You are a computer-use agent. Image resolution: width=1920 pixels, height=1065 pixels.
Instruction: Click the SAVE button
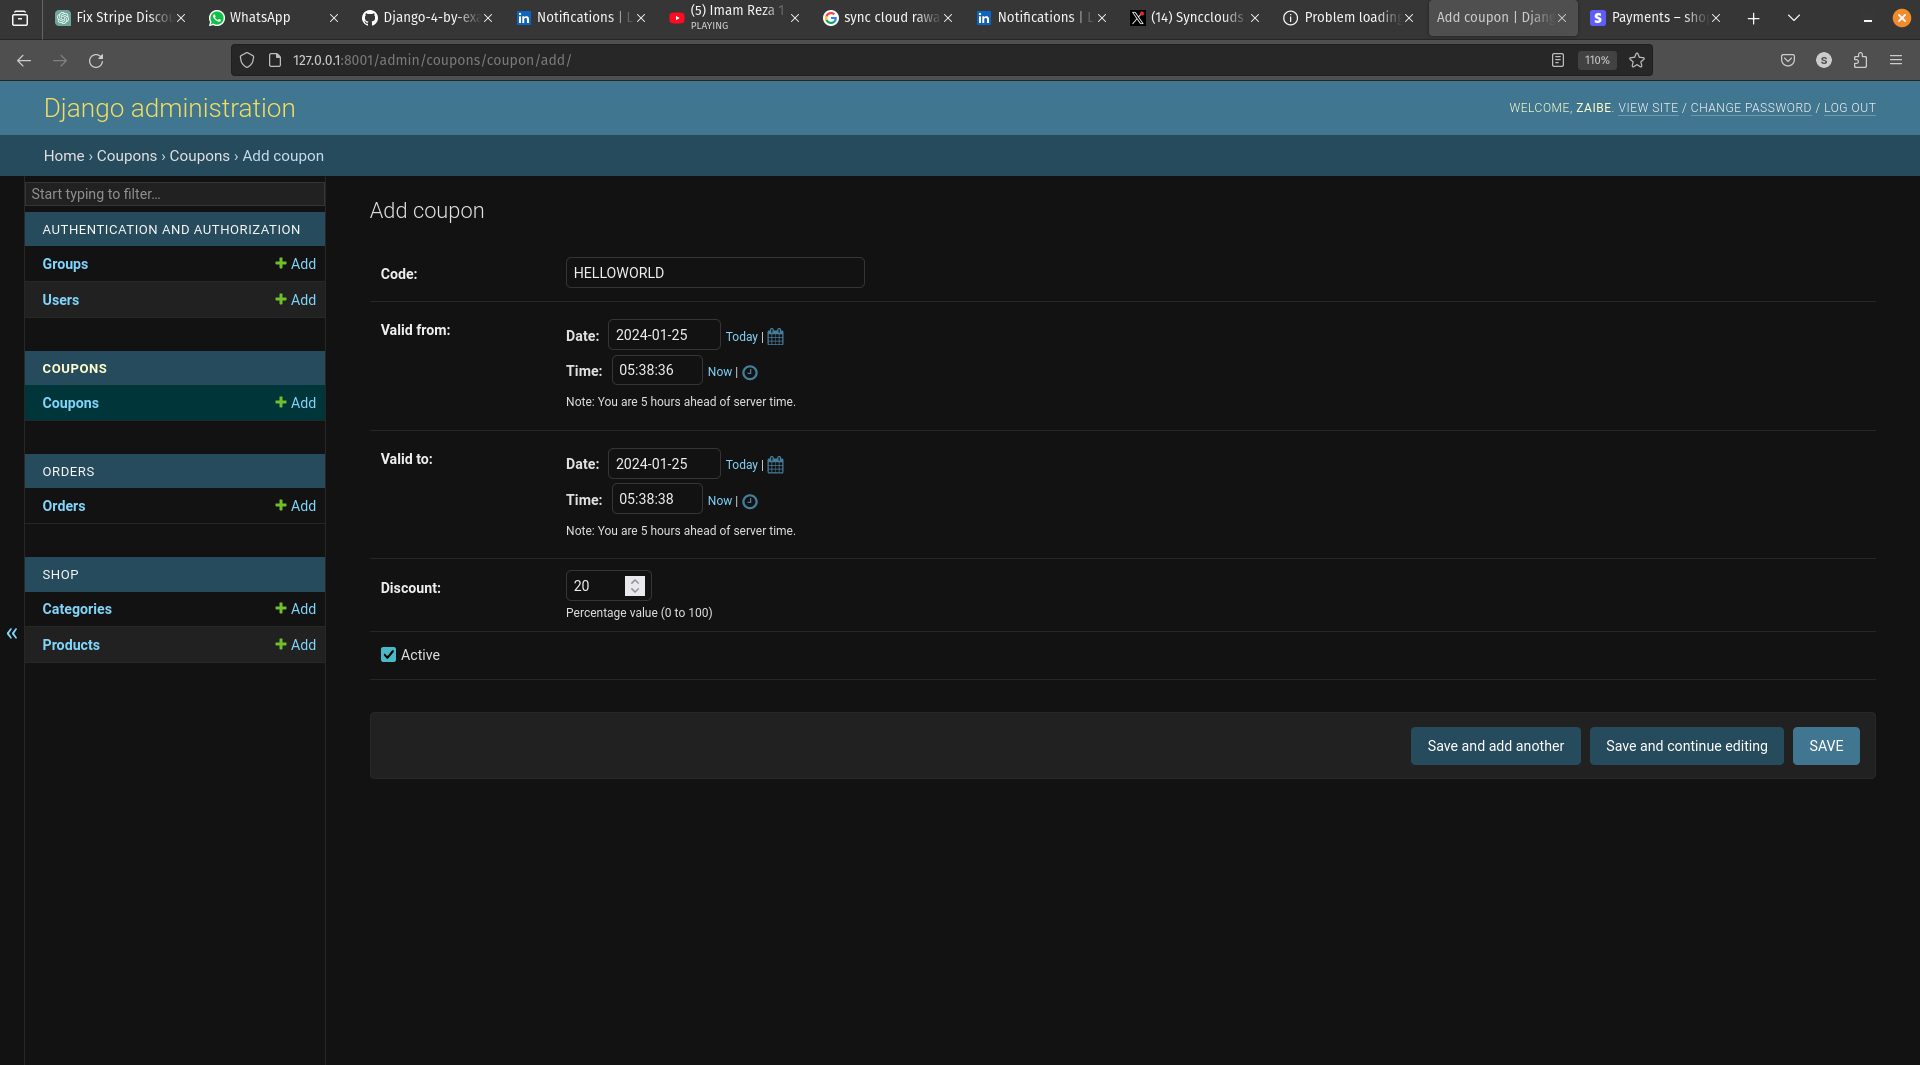click(x=1826, y=746)
